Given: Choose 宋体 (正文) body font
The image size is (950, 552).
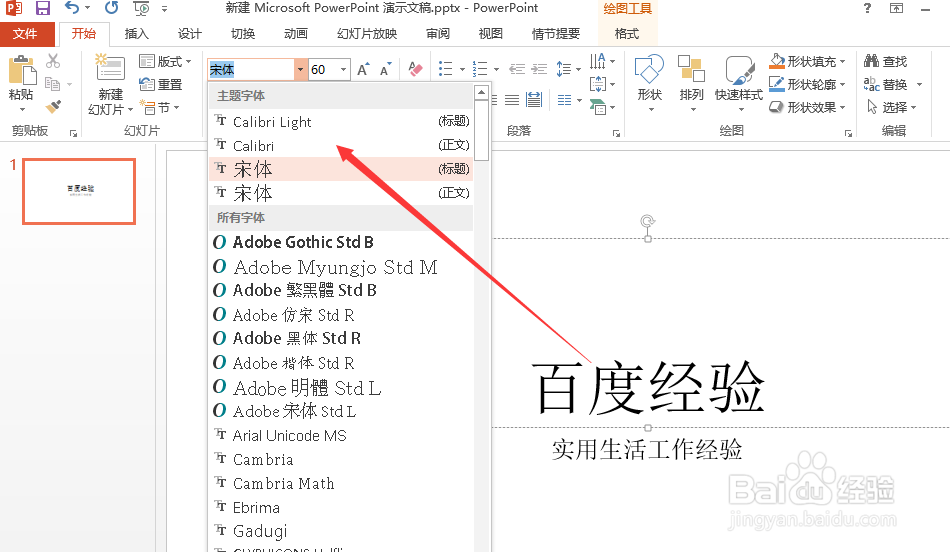Looking at the screenshot, I should point(340,193).
